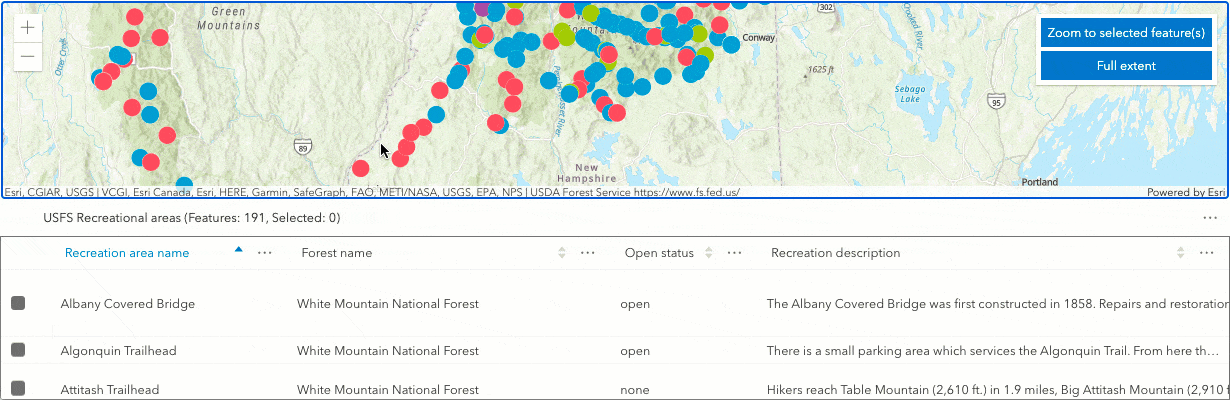Open Recreation area name column menu

tap(265, 253)
